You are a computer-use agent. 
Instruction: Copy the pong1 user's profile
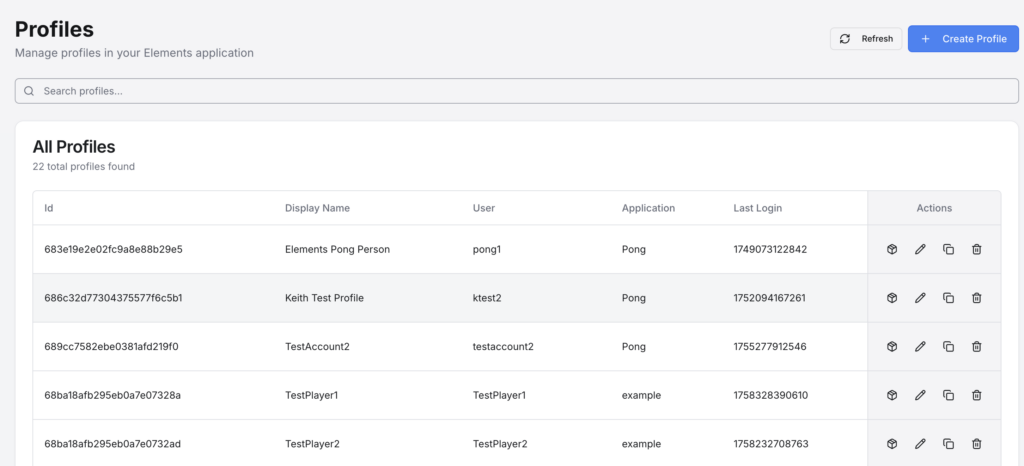(948, 249)
